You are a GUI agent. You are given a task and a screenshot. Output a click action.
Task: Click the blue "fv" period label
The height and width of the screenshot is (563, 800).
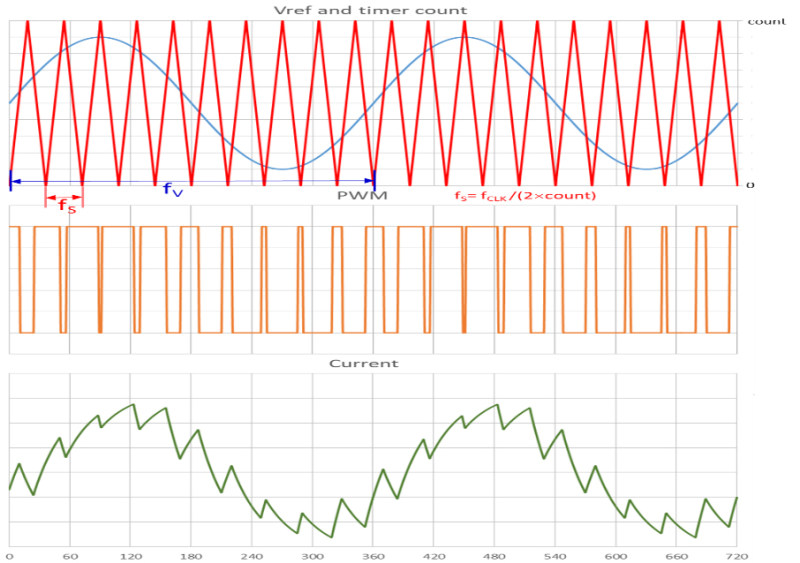click(173, 189)
